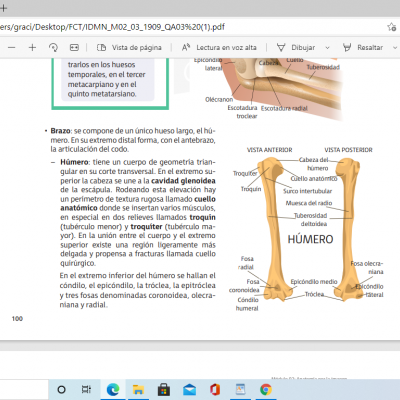
Task: Click the 'HÚMERO' diagram title
Action: coord(310,239)
